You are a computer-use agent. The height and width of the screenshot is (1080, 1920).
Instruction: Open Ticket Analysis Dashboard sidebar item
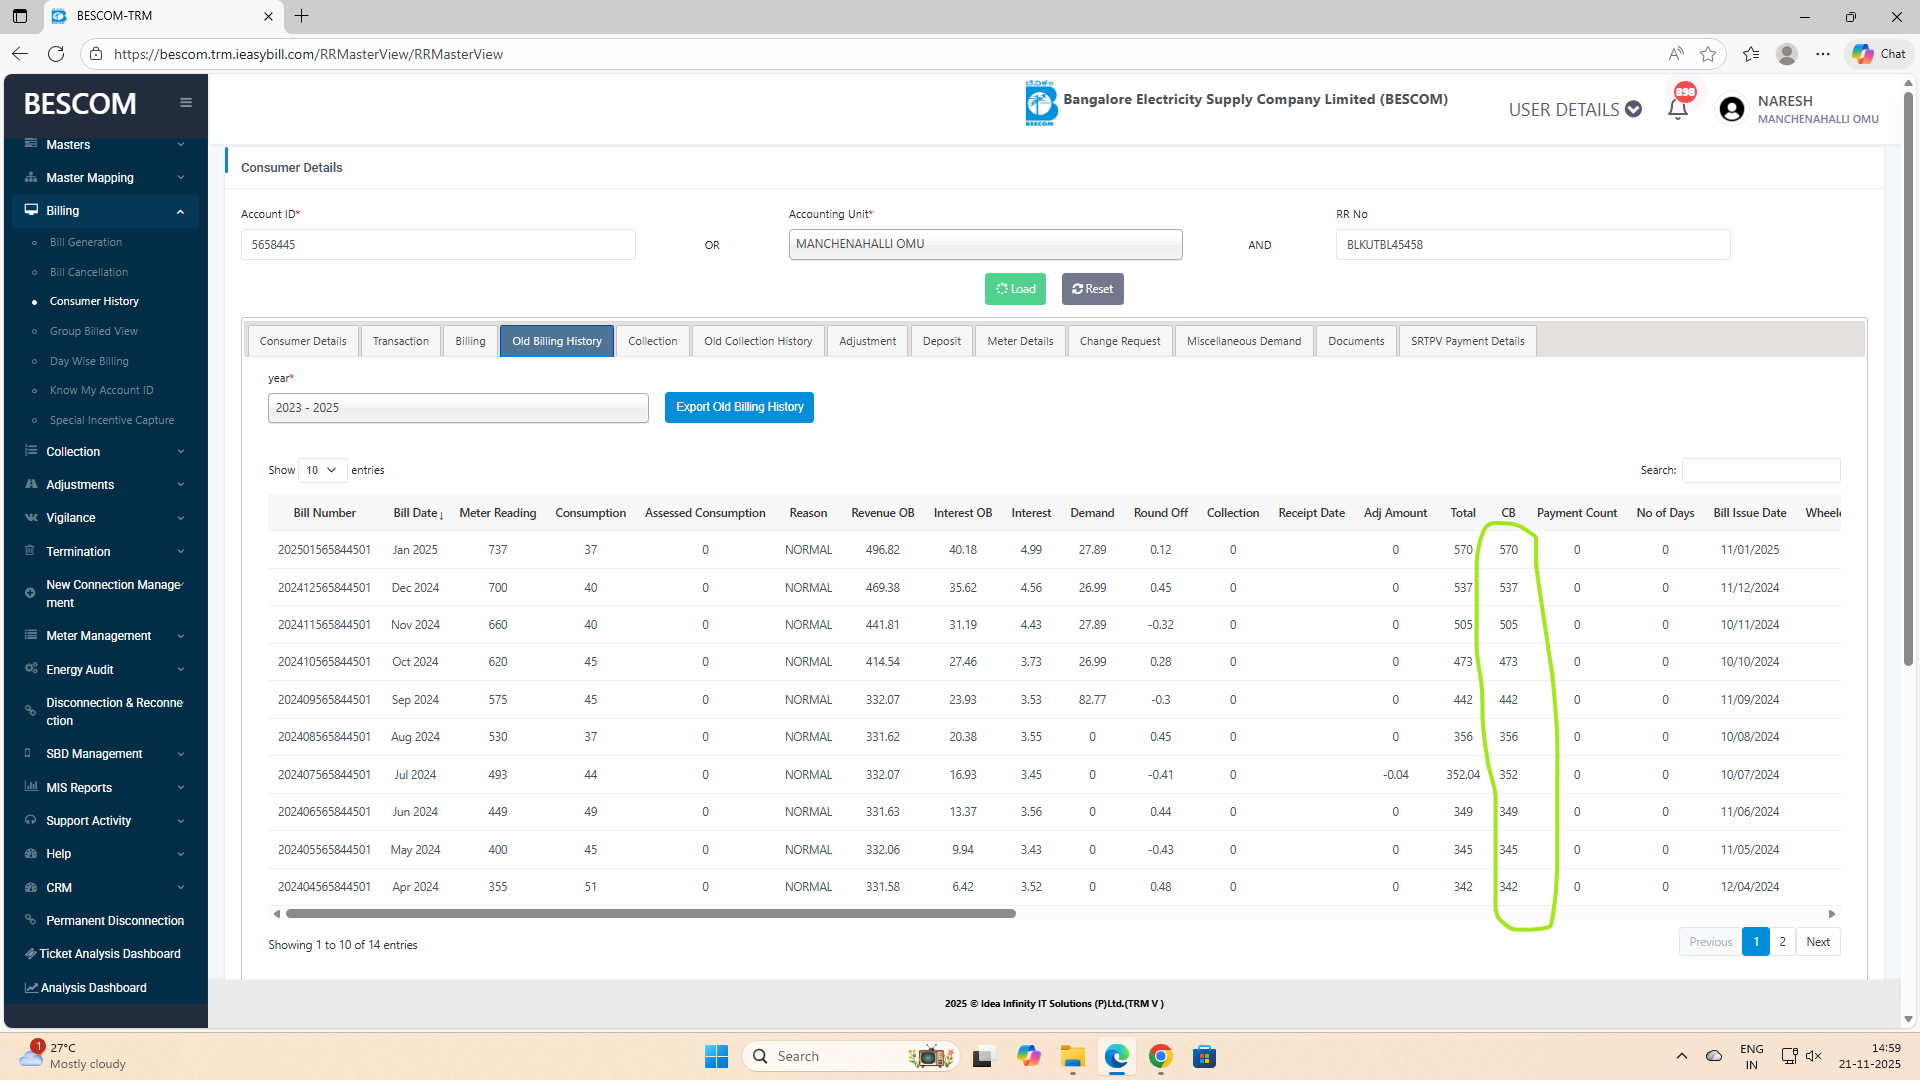click(x=110, y=954)
